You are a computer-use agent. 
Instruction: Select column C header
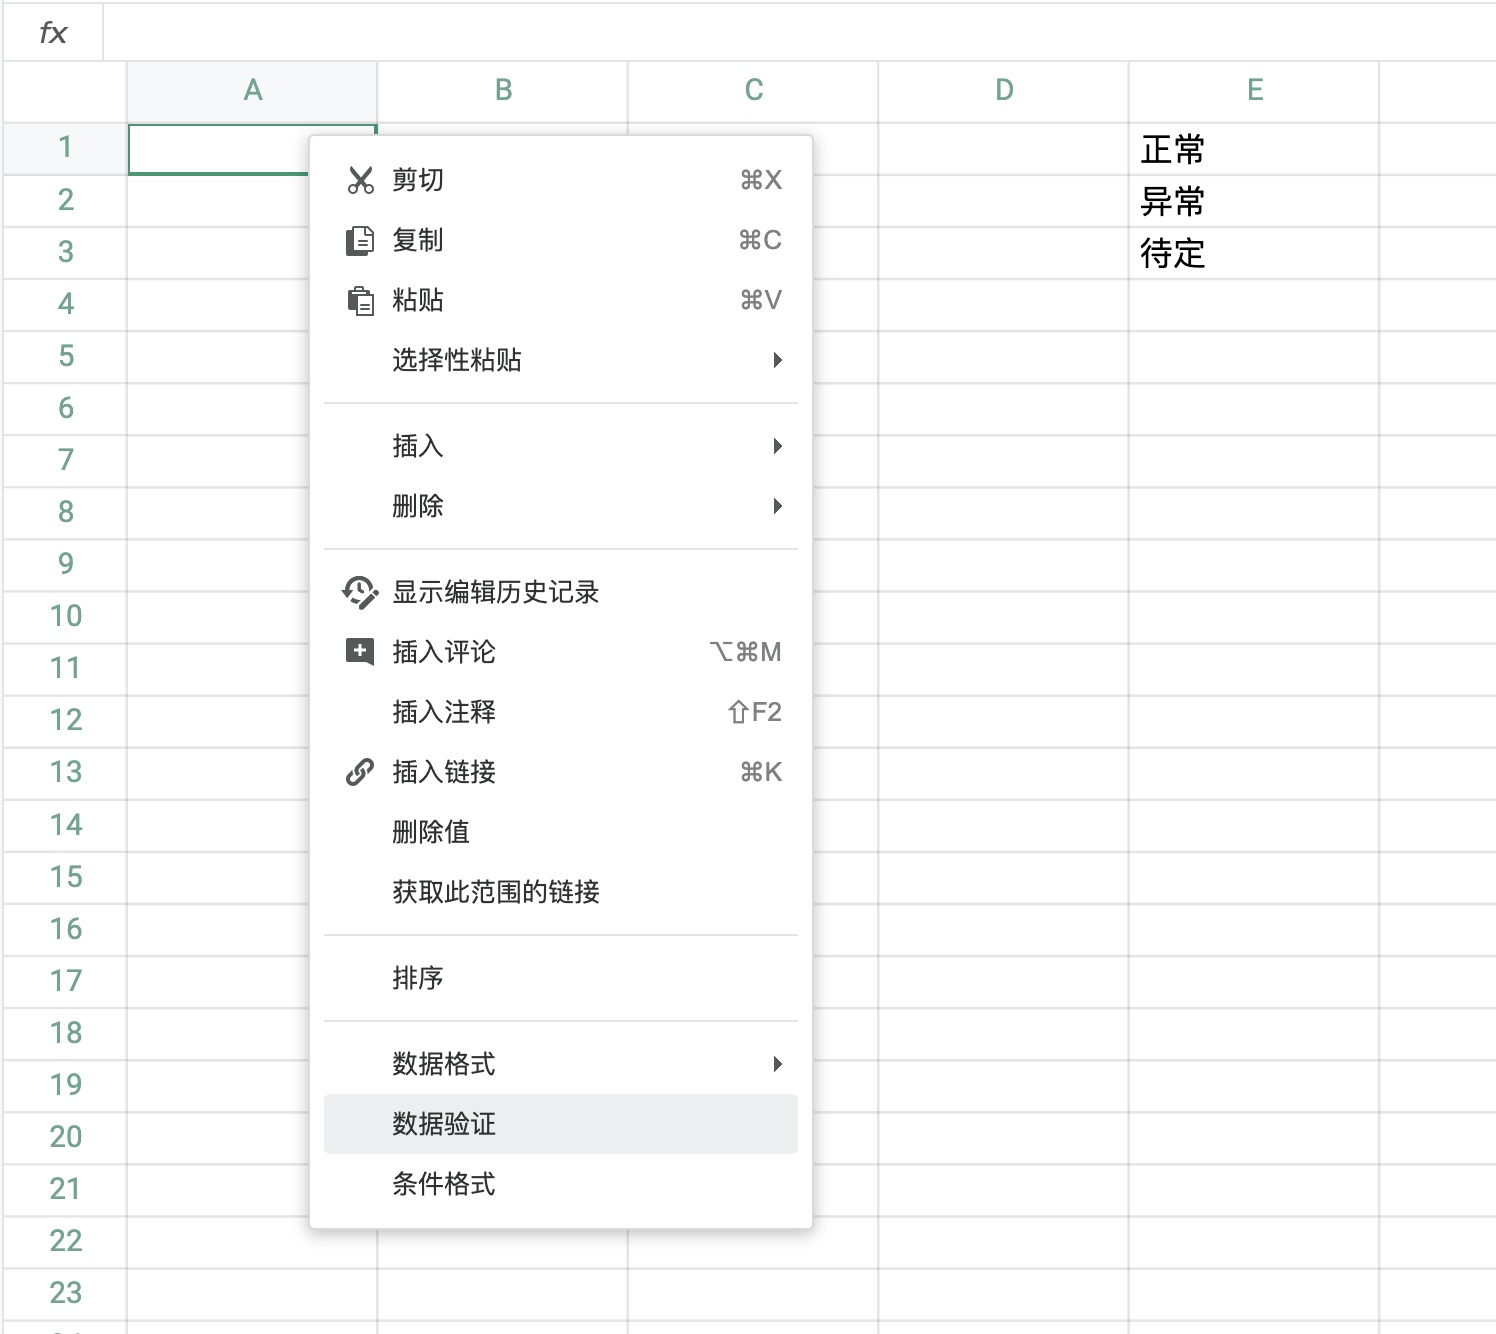(753, 91)
